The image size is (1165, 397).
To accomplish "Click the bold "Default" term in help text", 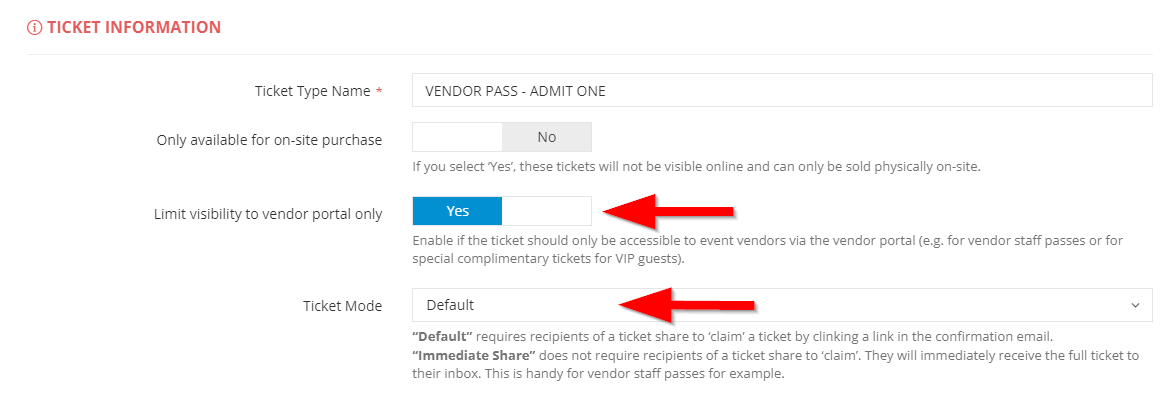I will tap(443, 335).
